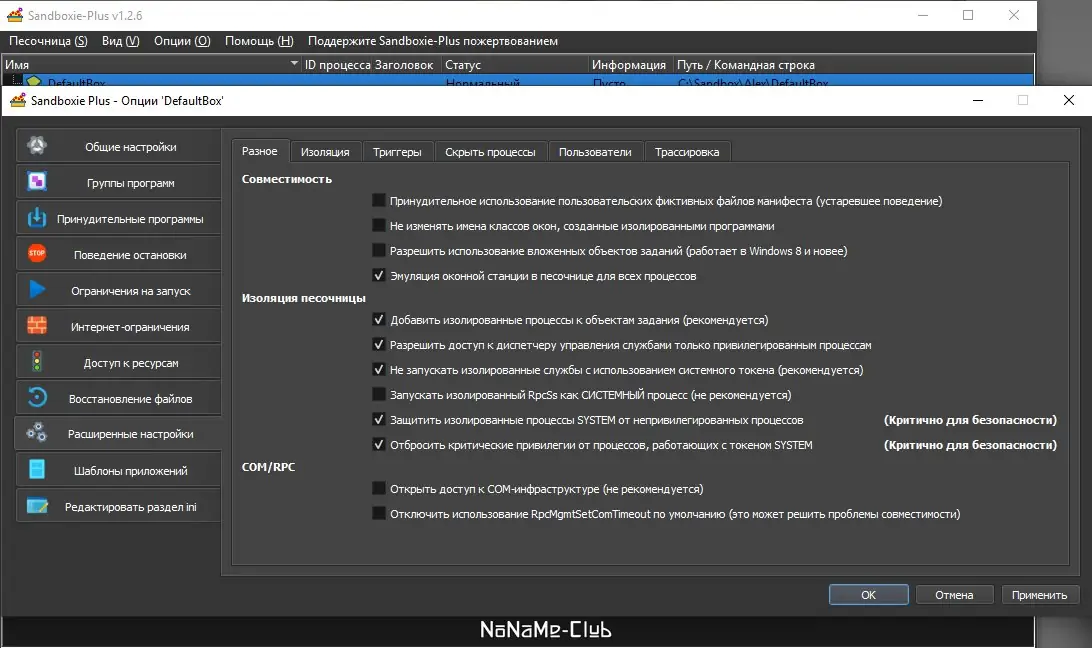Select Расширенные настройки section
Viewport: 1092px width, 648px height.
click(x=118, y=433)
